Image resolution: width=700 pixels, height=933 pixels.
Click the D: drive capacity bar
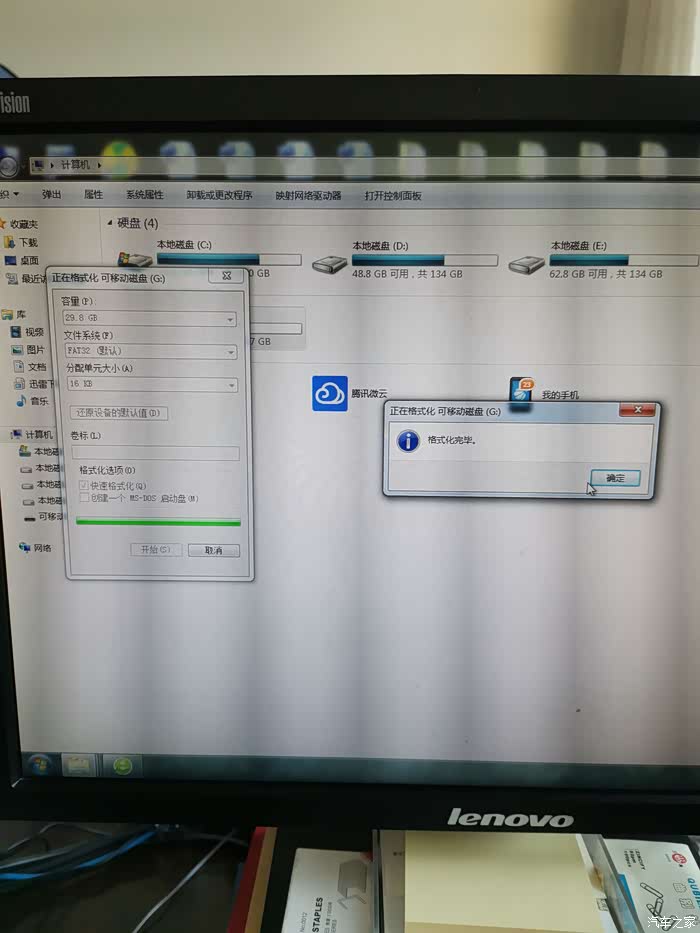click(424, 260)
